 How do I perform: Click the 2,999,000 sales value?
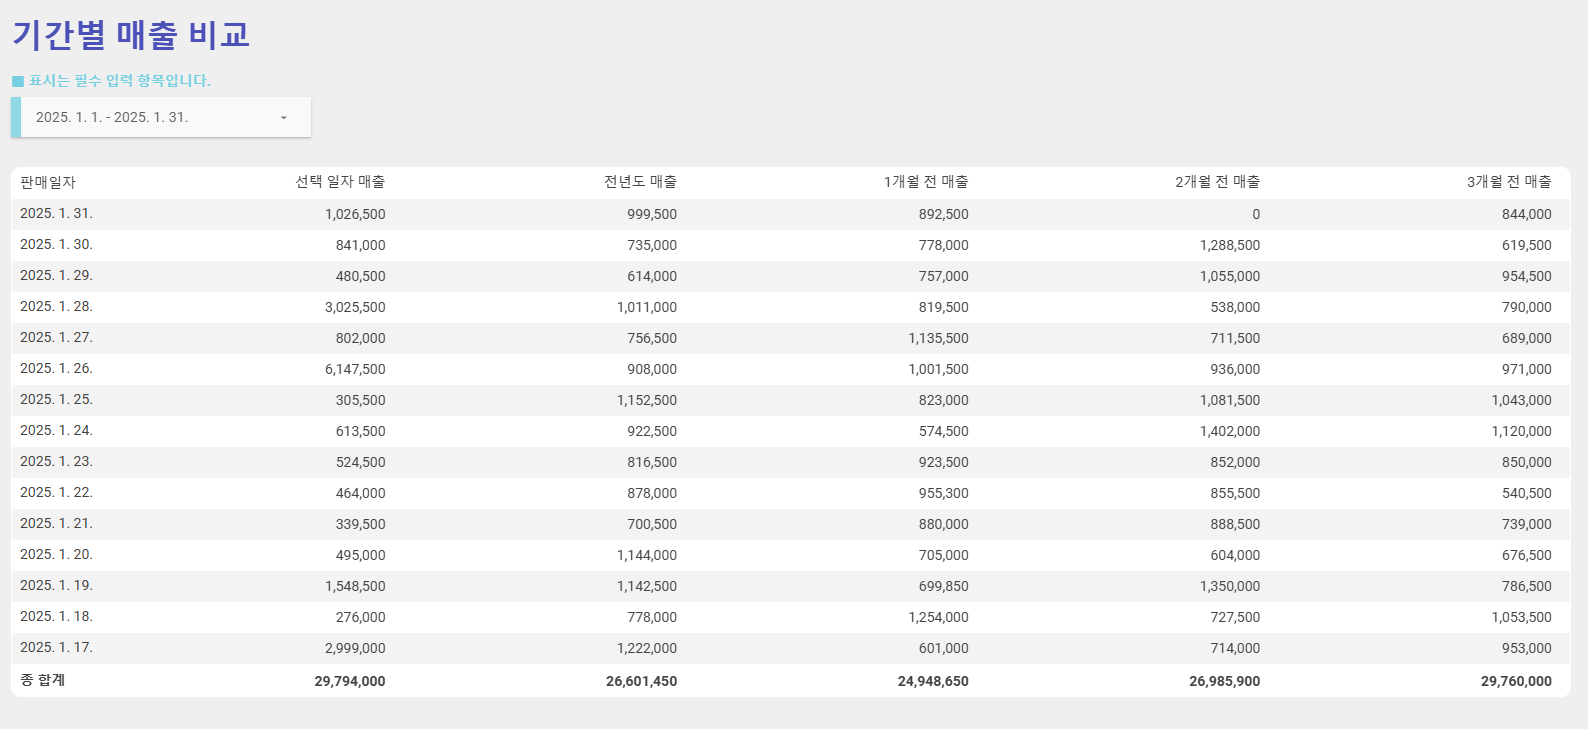click(355, 648)
